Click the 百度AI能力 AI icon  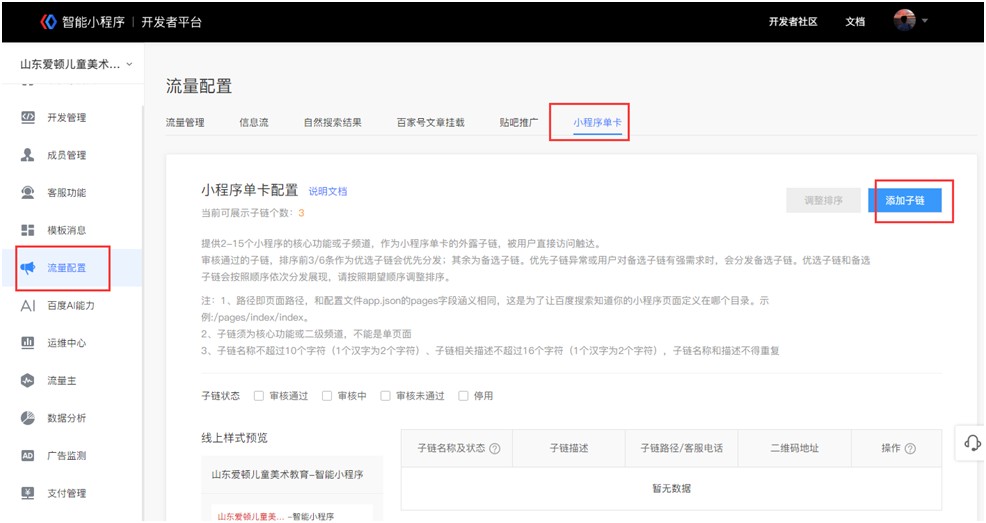[x=28, y=305]
